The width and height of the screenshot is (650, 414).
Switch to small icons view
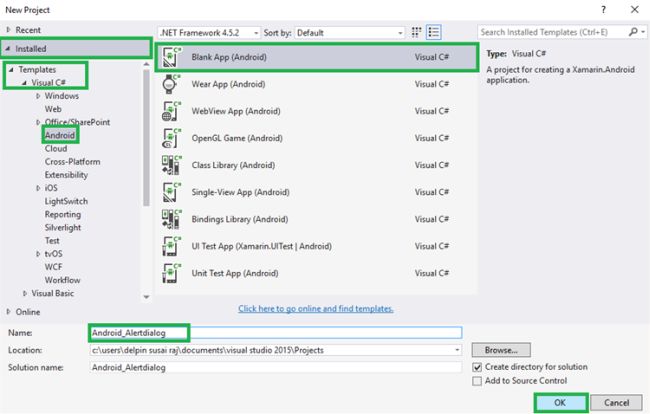tap(416, 32)
